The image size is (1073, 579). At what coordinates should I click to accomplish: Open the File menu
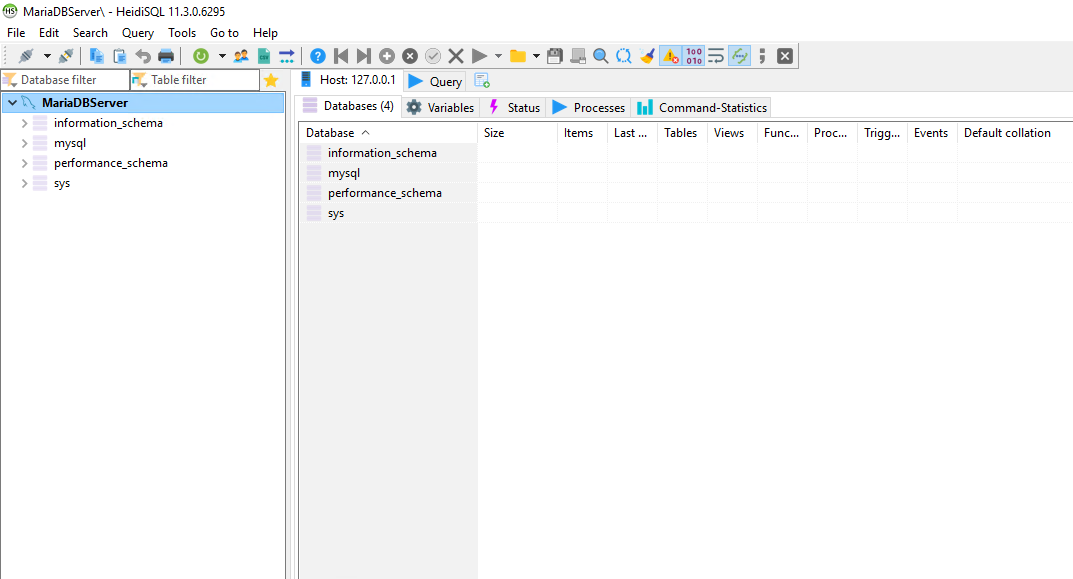coord(16,33)
